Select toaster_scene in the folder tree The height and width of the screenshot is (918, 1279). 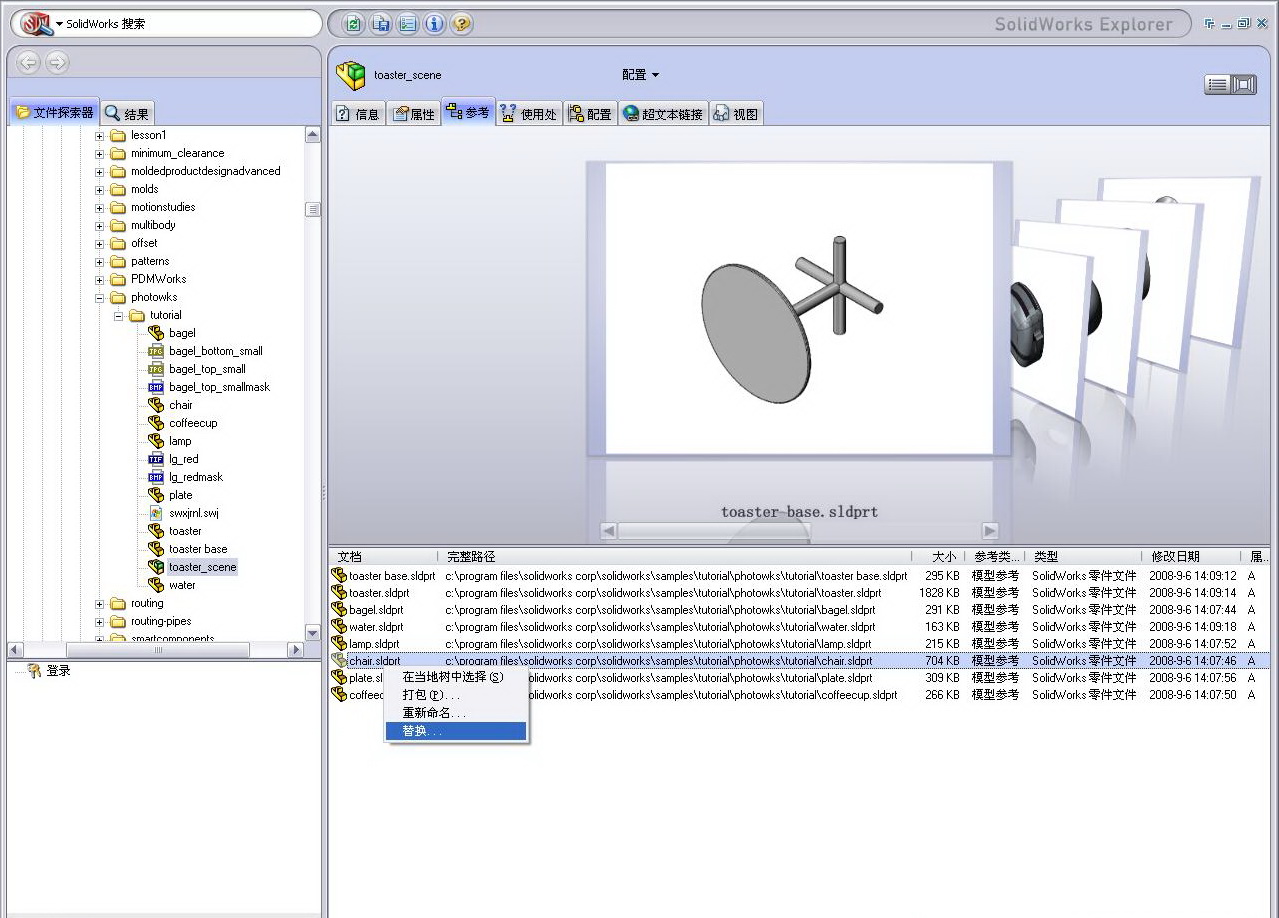[x=202, y=567]
